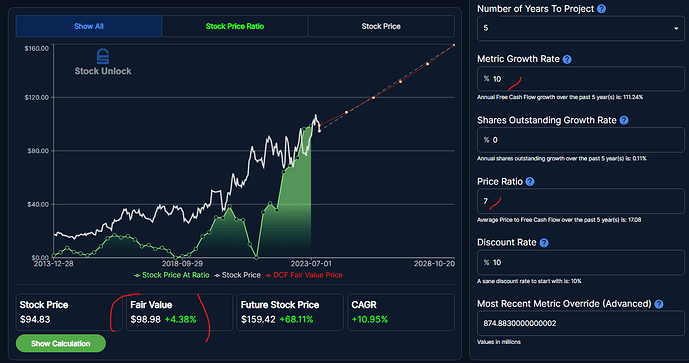This screenshot has width=689, height=363.
Task: Open the Price Ratio help icon
Action: (x=530, y=182)
